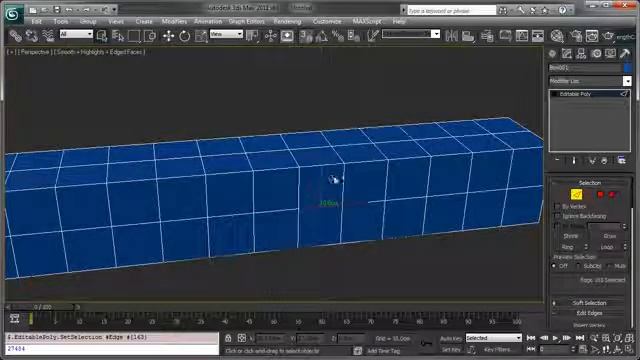Select the Multi preview selection radio
Viewport: 640px width, 360px height.
(609, 266)
